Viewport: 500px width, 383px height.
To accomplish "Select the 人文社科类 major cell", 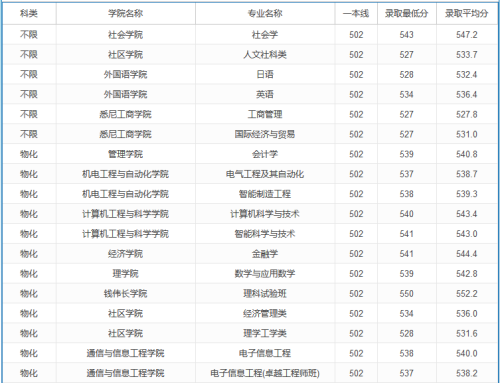I will pos(265,55).
